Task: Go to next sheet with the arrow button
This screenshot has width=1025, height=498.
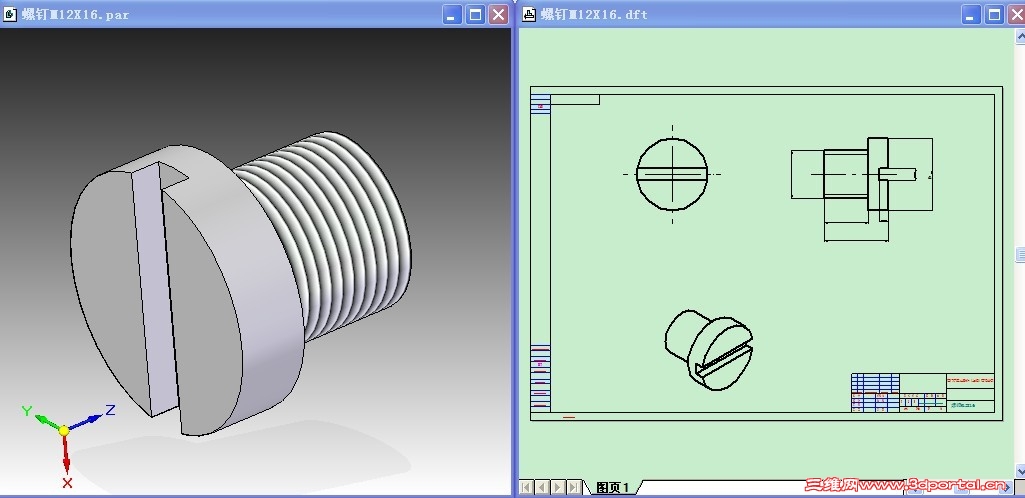Action: pyautogui.click(x=558, y=487)
